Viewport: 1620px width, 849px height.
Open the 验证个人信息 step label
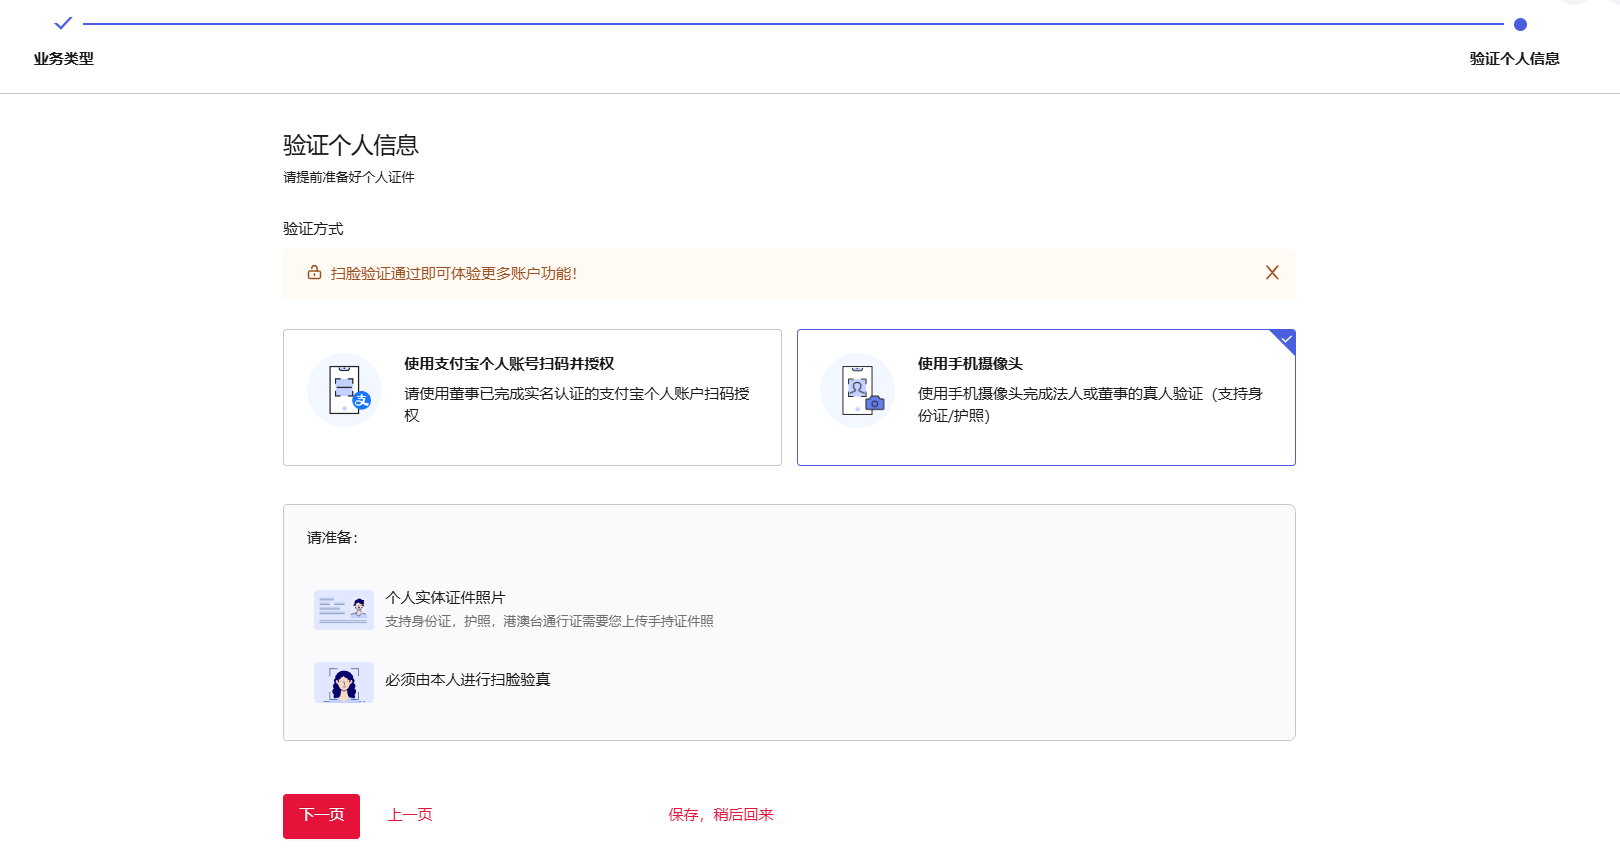point(1514,59)
